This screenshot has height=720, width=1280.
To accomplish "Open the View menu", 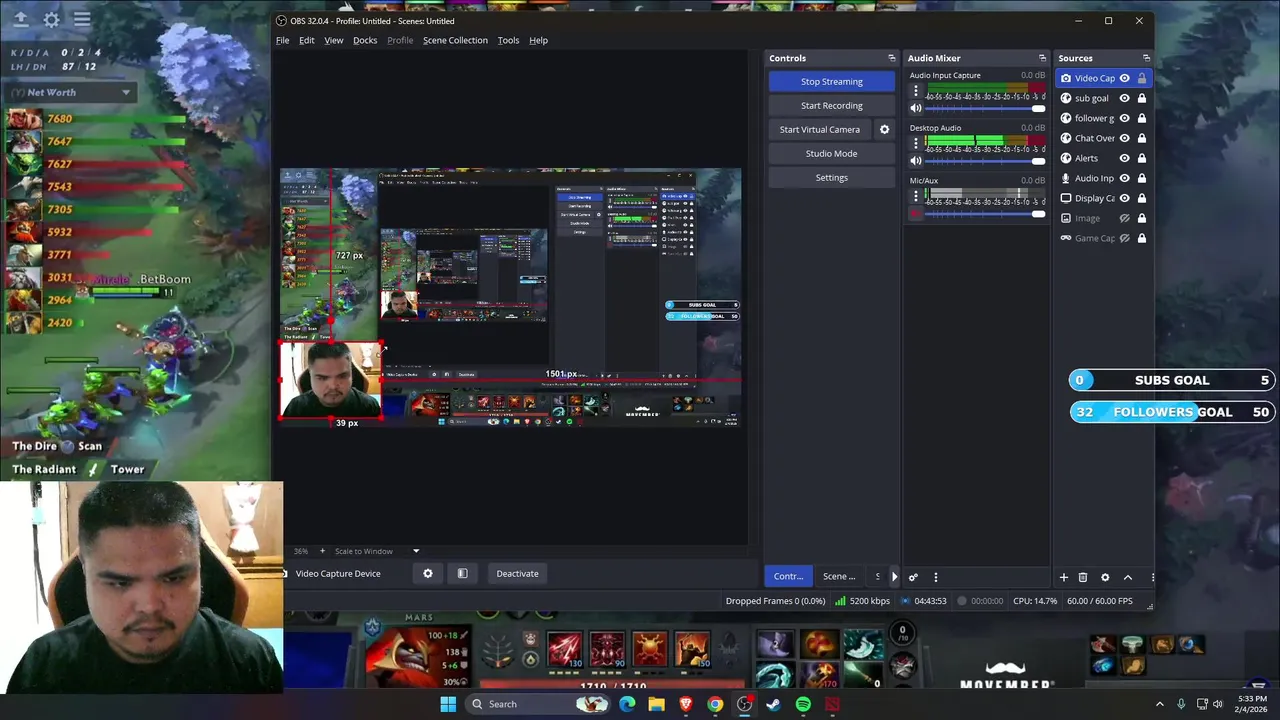I will [334, 40].
